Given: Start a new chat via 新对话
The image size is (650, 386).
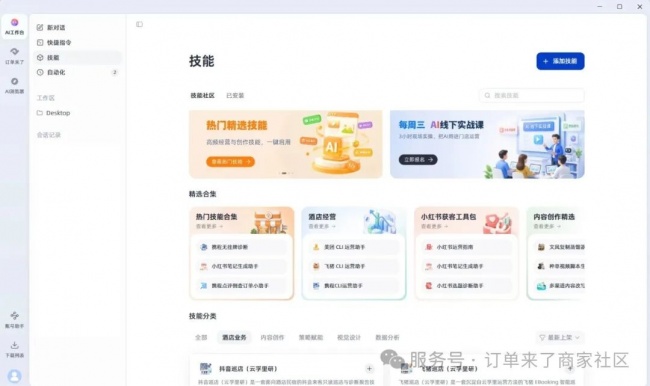Looking at the screenshot, I should pos(77,27).
